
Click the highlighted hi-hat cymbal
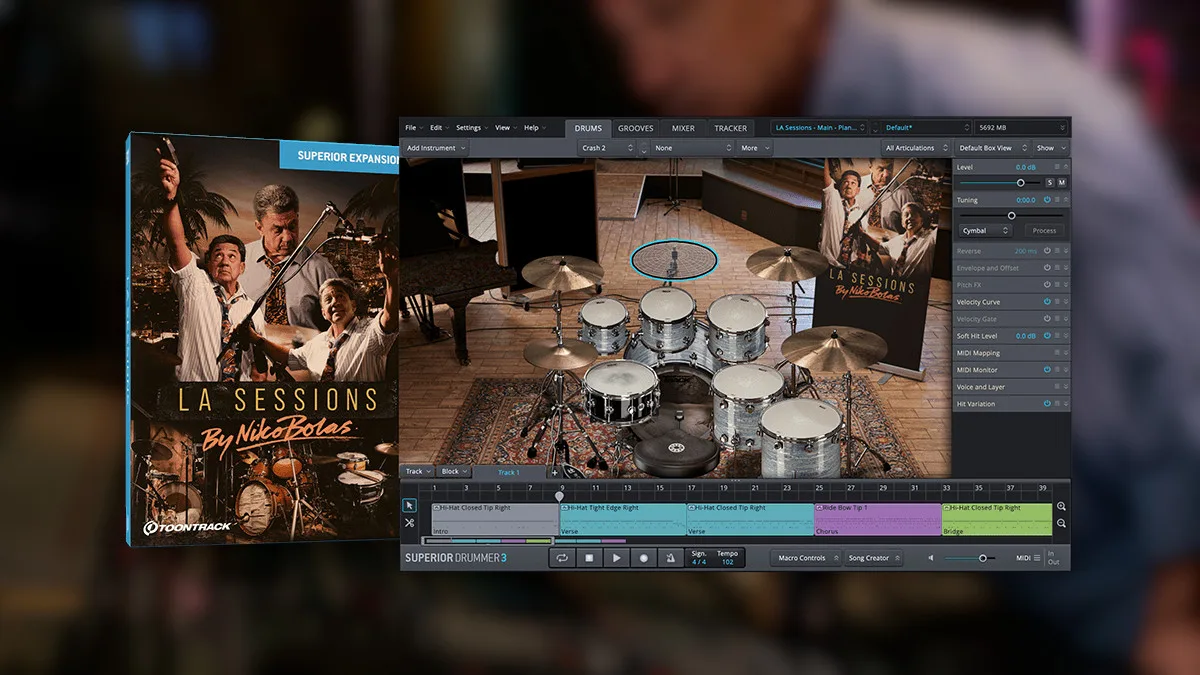point(675,259)
